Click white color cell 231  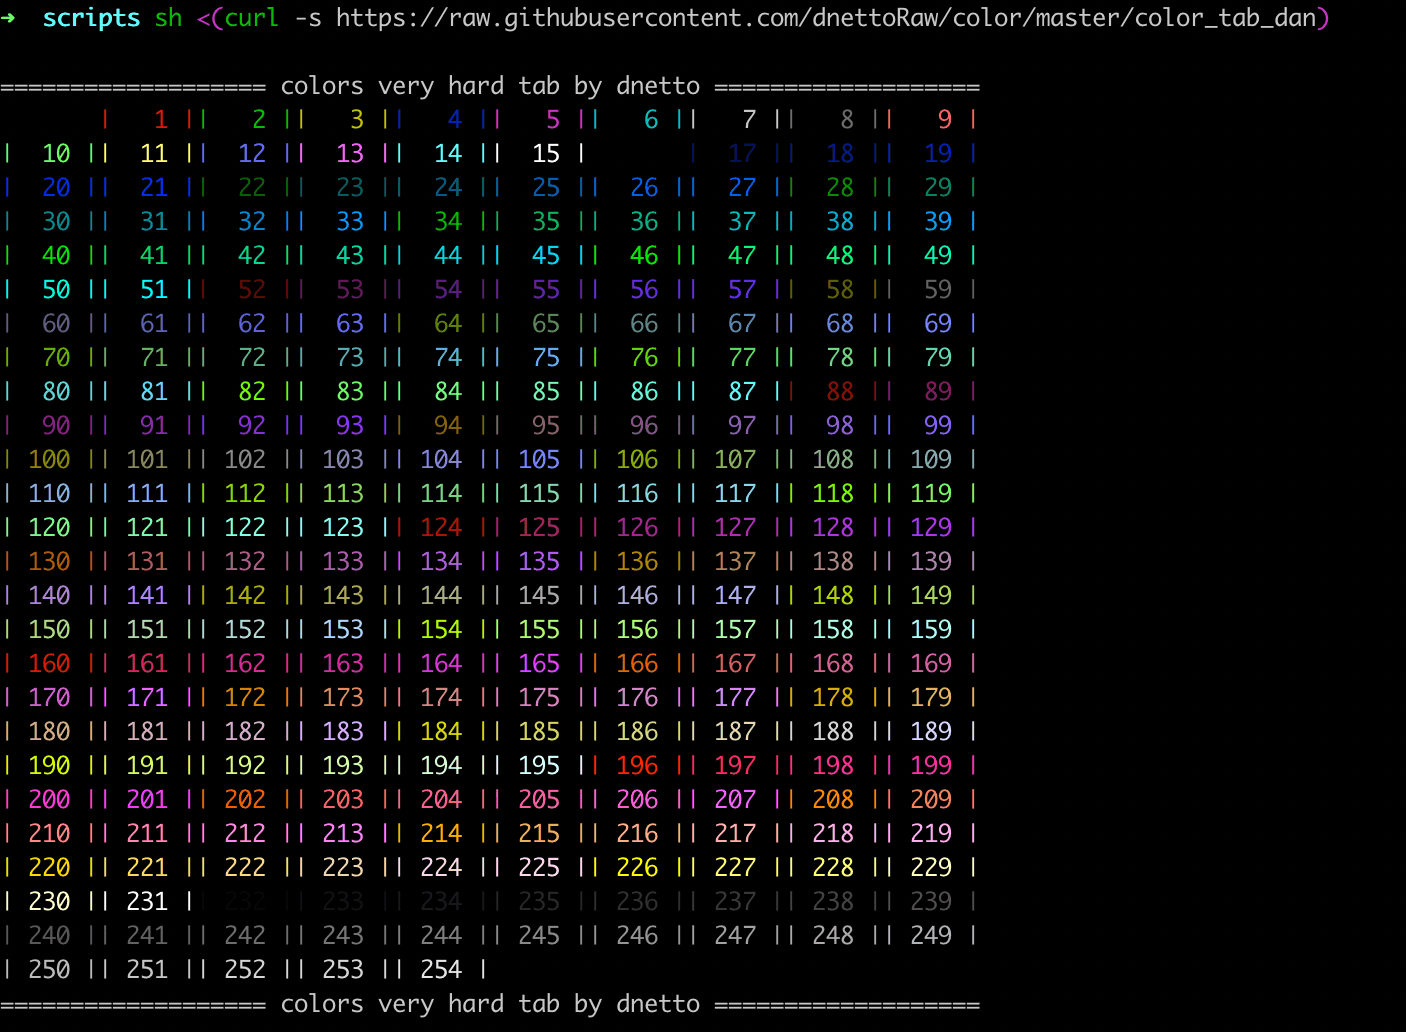coord(147,902)
